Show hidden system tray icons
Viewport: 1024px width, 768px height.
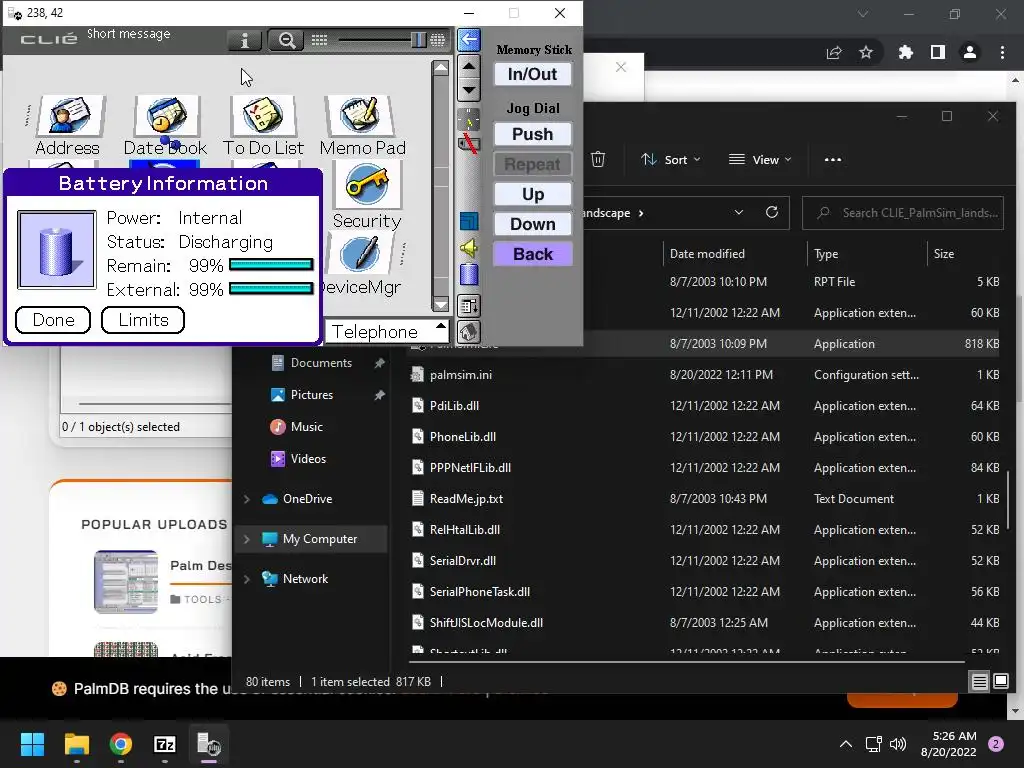tap(846, 744)
